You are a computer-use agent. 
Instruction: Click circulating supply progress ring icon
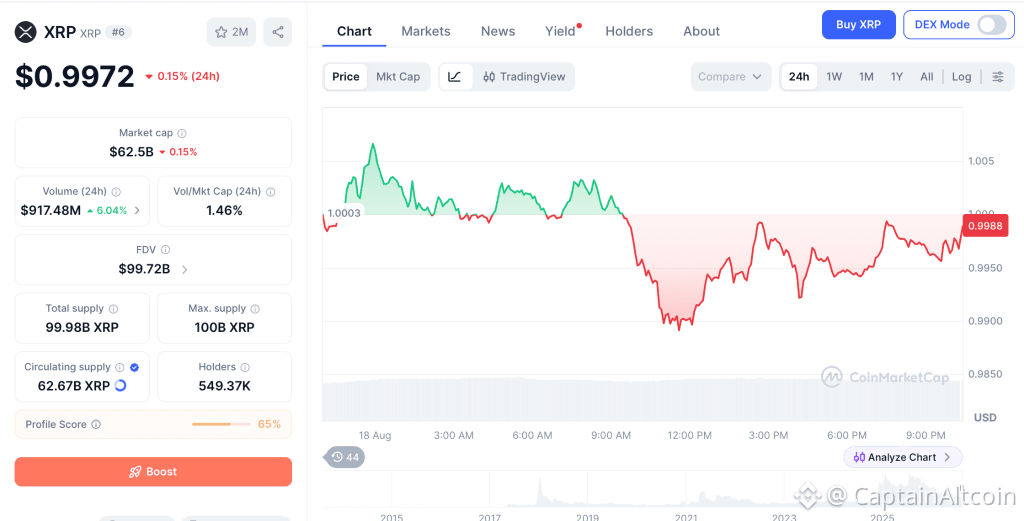[120, 386]
